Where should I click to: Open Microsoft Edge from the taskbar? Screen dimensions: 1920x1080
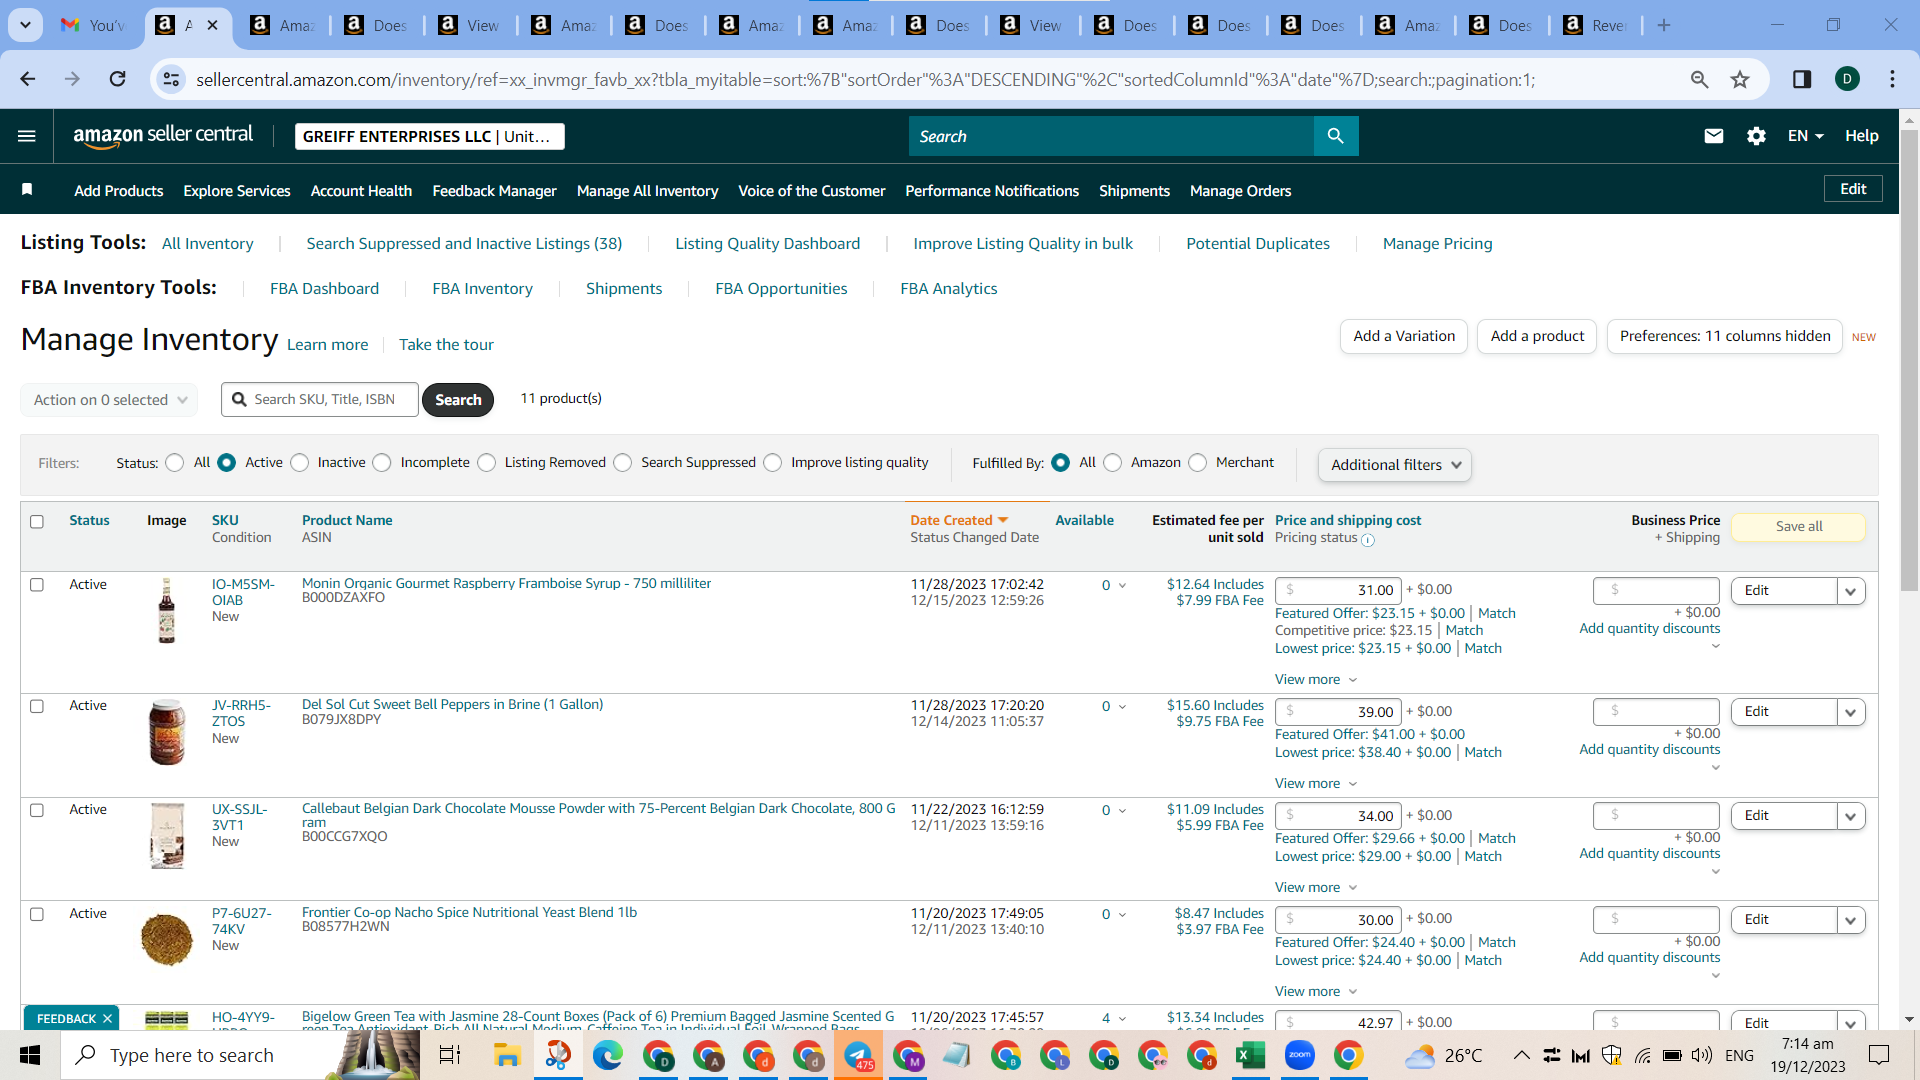[607, 1055]
